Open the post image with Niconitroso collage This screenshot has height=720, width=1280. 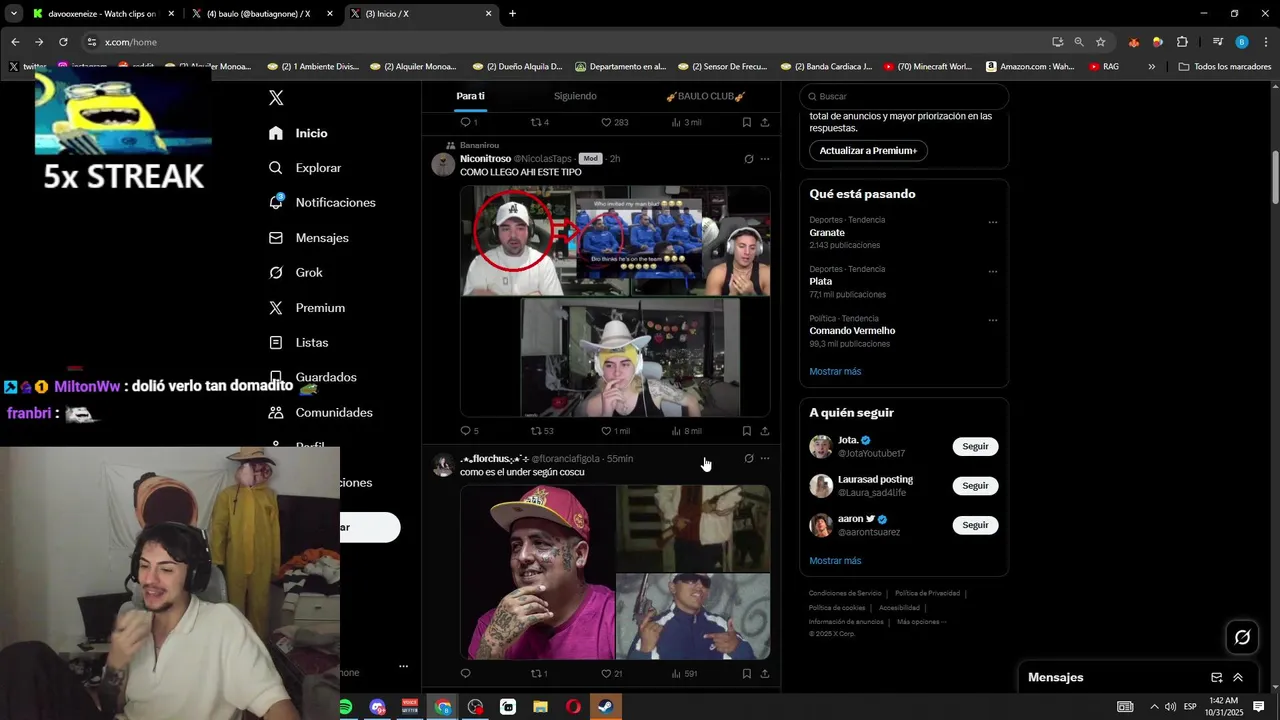(615, 301)
